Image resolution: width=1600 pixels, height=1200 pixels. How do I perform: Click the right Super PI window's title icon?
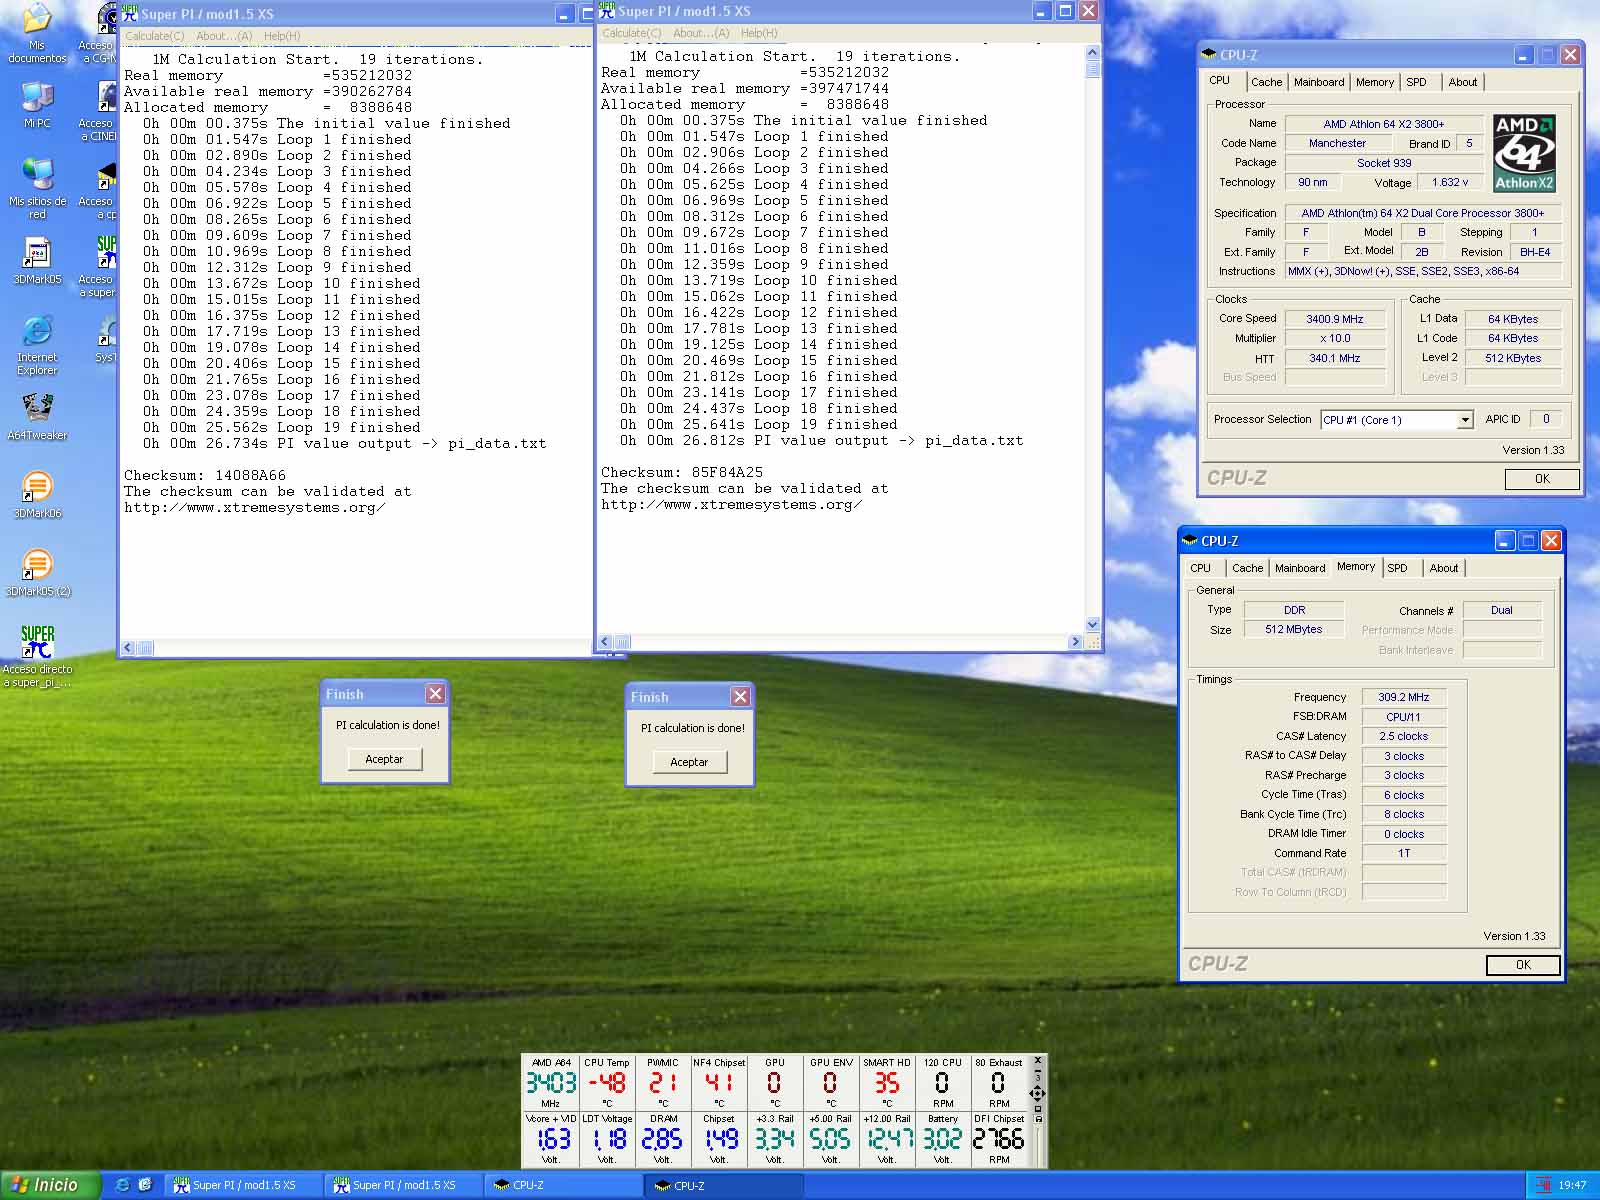pos(607,10)
